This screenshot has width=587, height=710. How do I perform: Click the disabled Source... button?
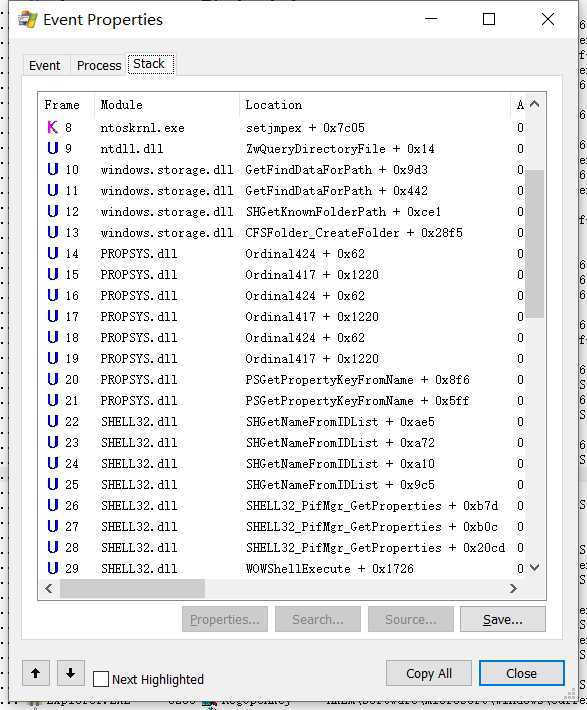tap(410, 619)
